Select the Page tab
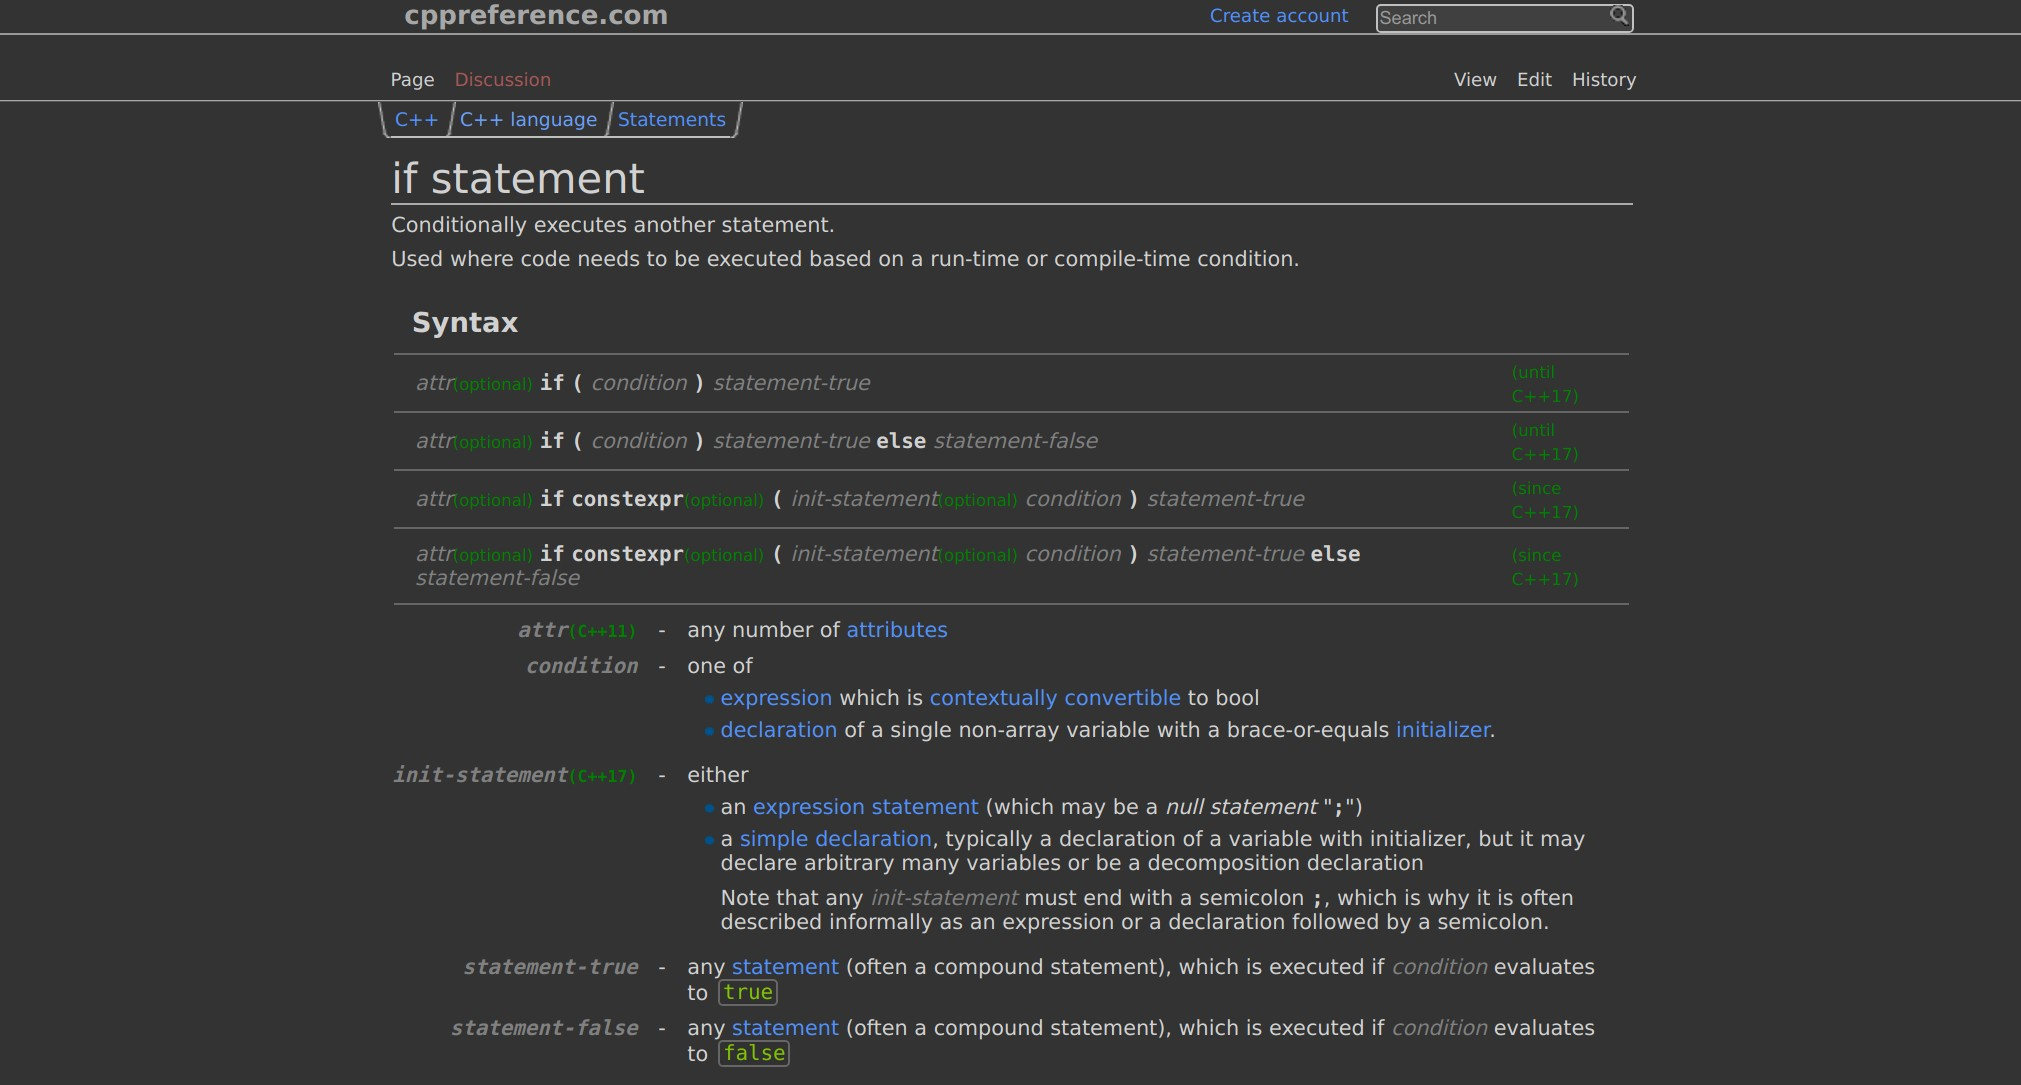This screenshot has height=1085, width=2021. coord(411,79)
